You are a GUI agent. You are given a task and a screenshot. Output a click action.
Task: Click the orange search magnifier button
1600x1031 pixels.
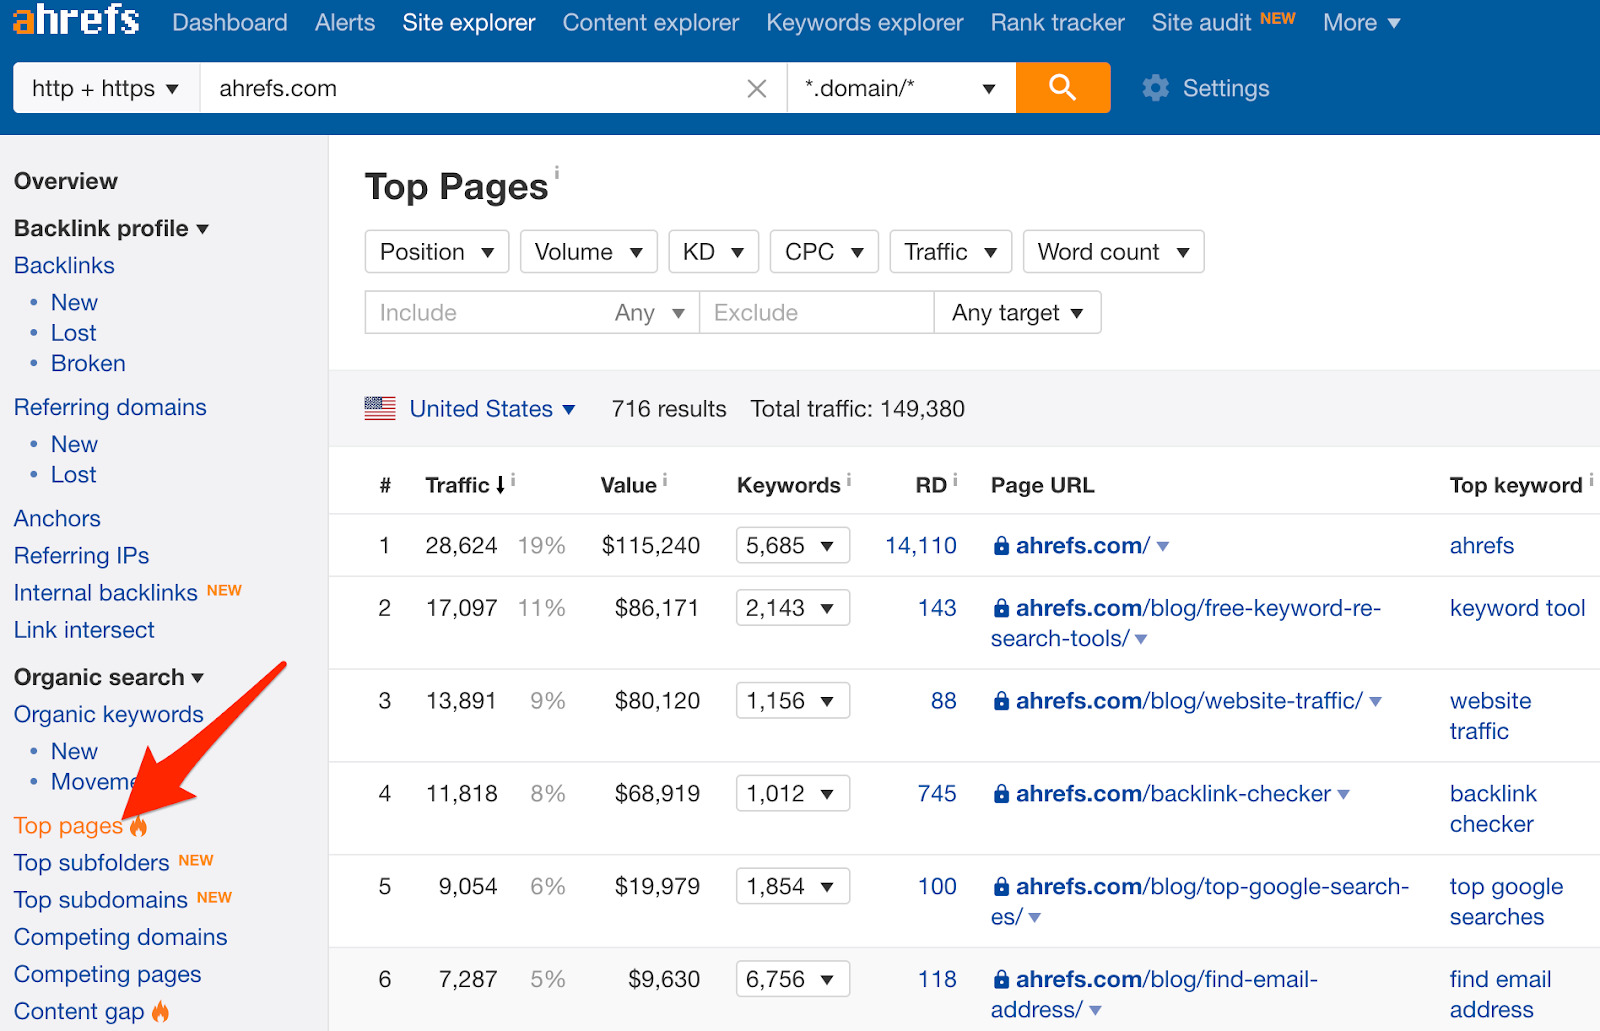pyautogui.click(x=1063, y=88)
